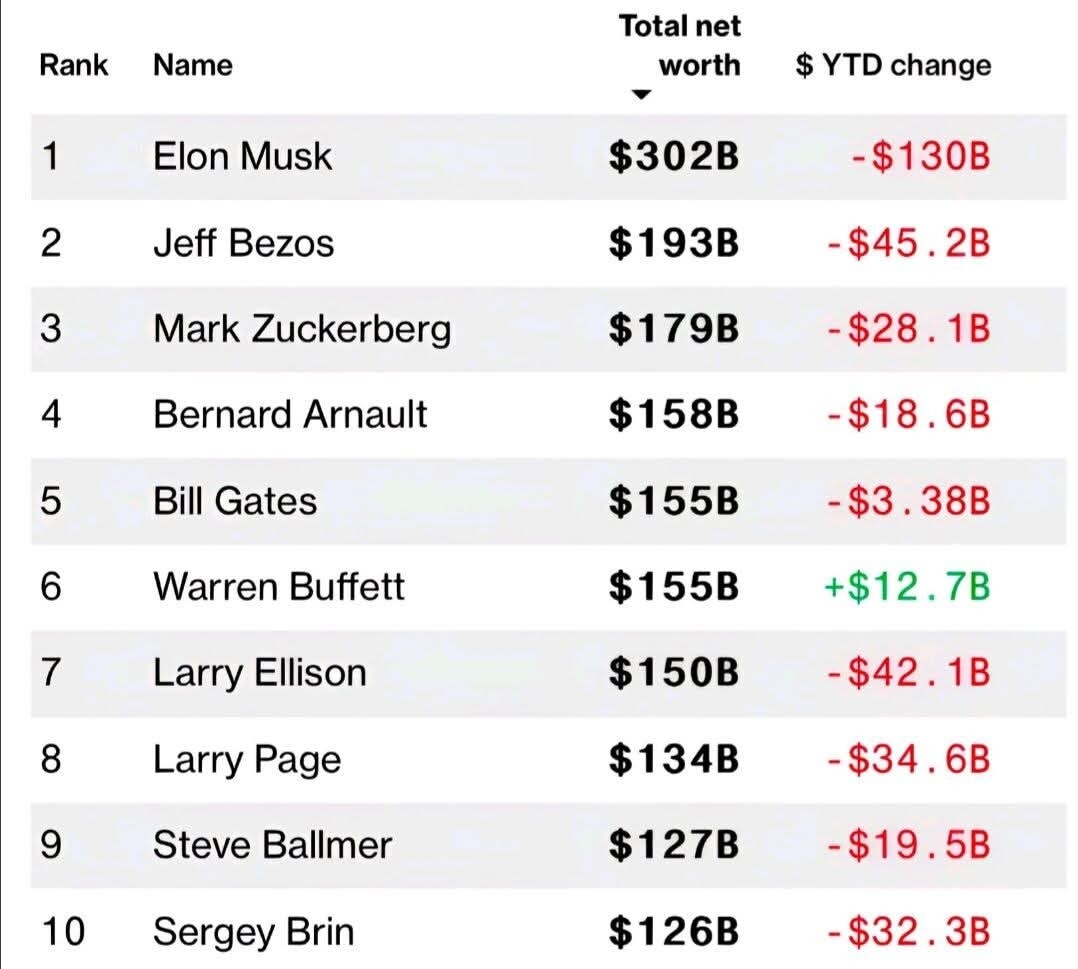
Task: Select the Steve Ballmer name
Action: click(x=272, y=845)
